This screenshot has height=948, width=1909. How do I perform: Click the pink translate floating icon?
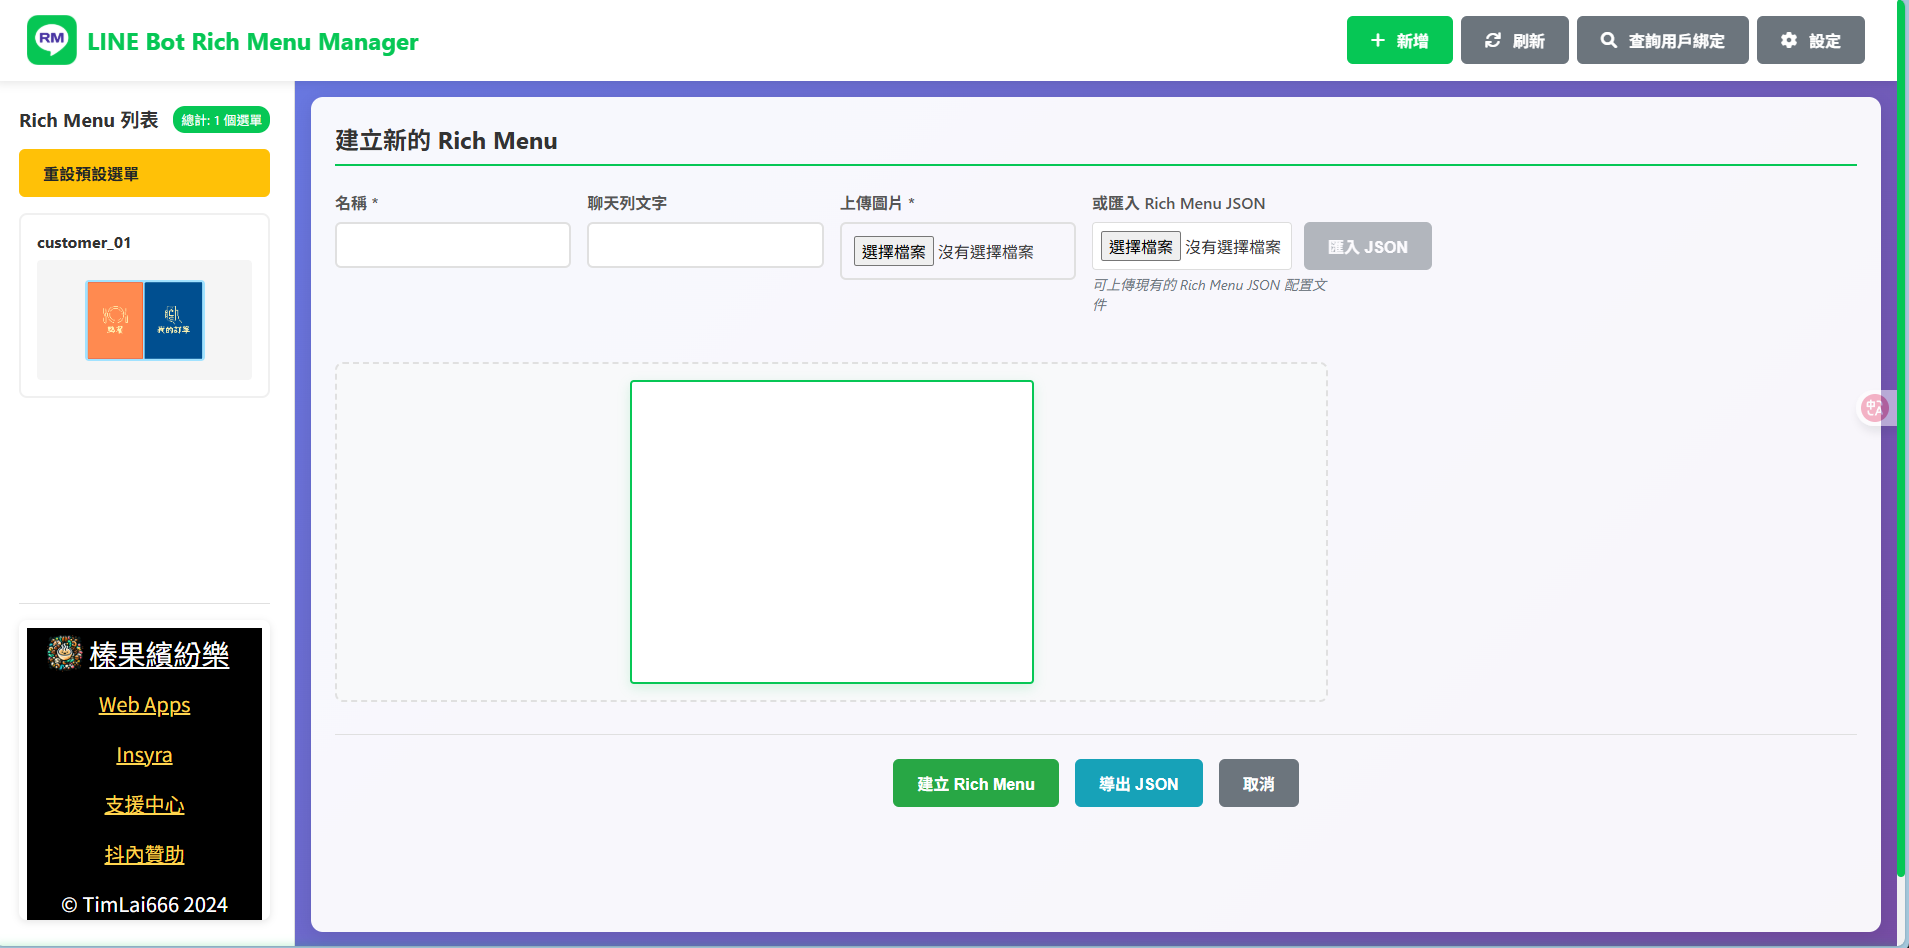[x=1874, y=407]
